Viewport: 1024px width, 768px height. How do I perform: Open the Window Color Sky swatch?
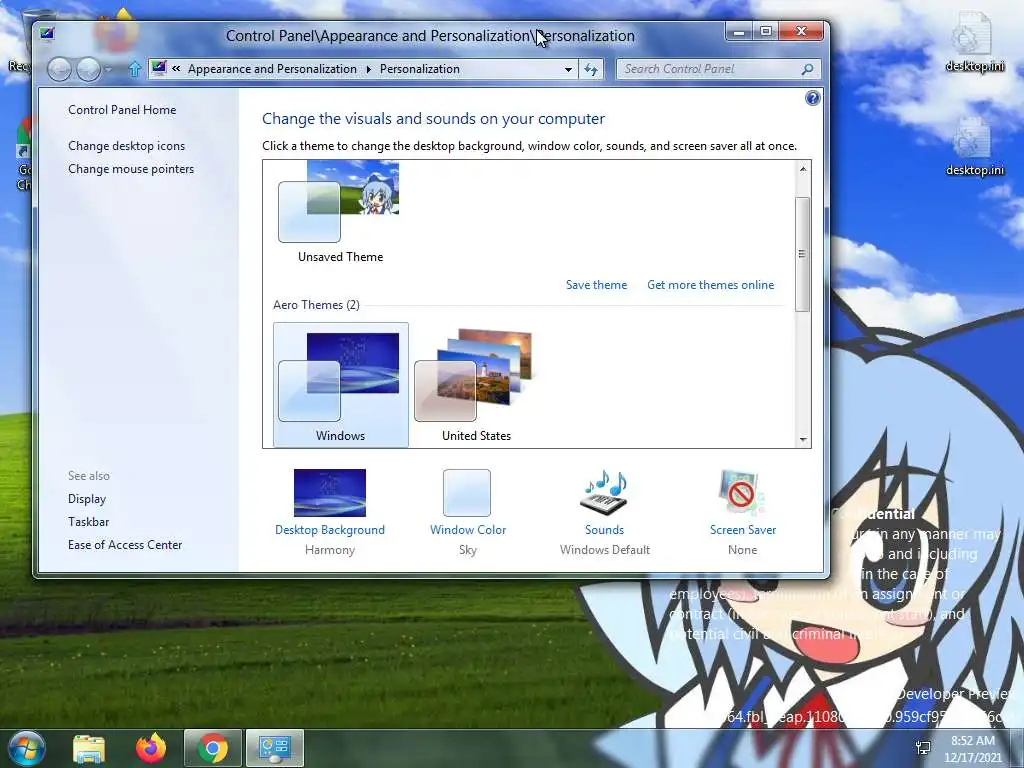click(467, 493)
